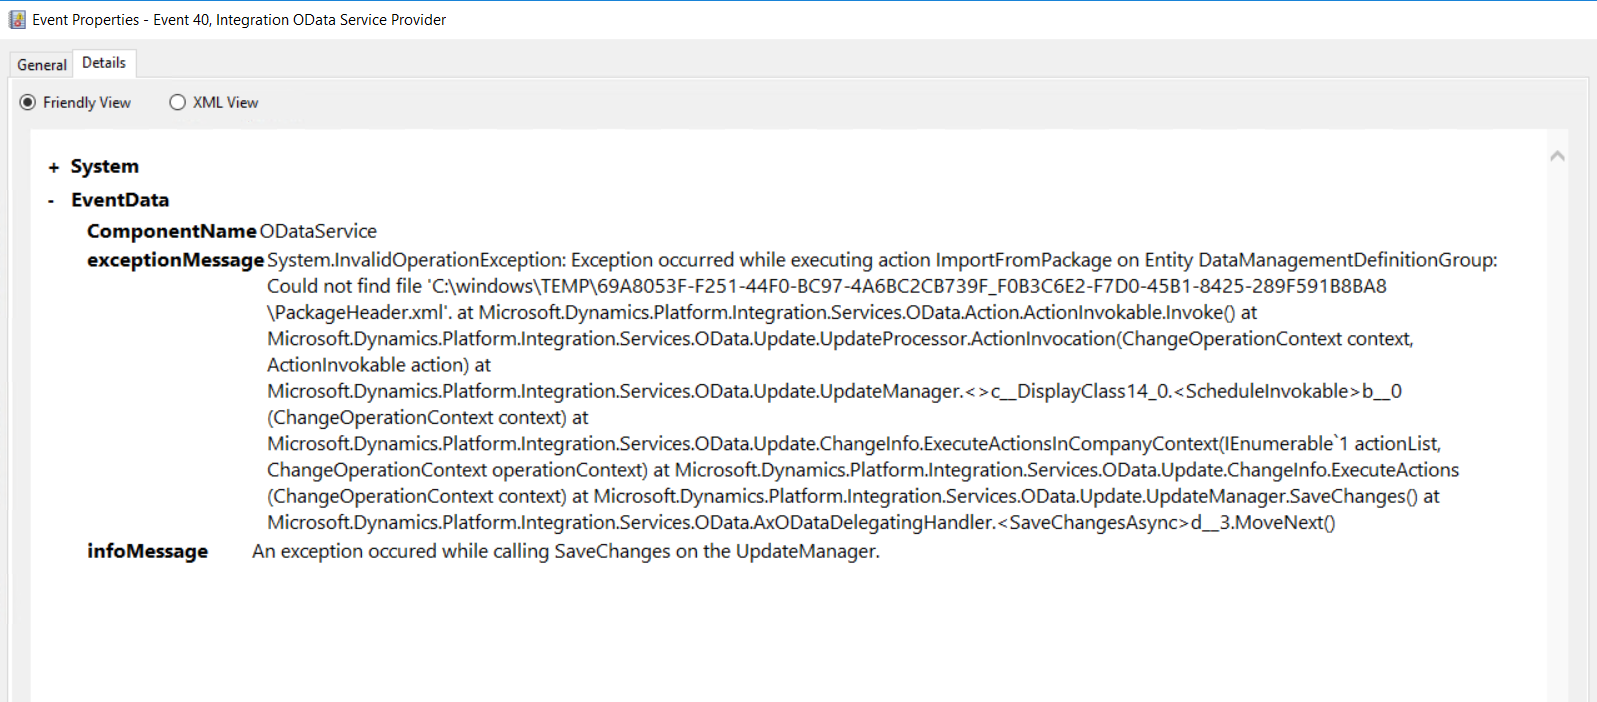Open the General tab

41,64
